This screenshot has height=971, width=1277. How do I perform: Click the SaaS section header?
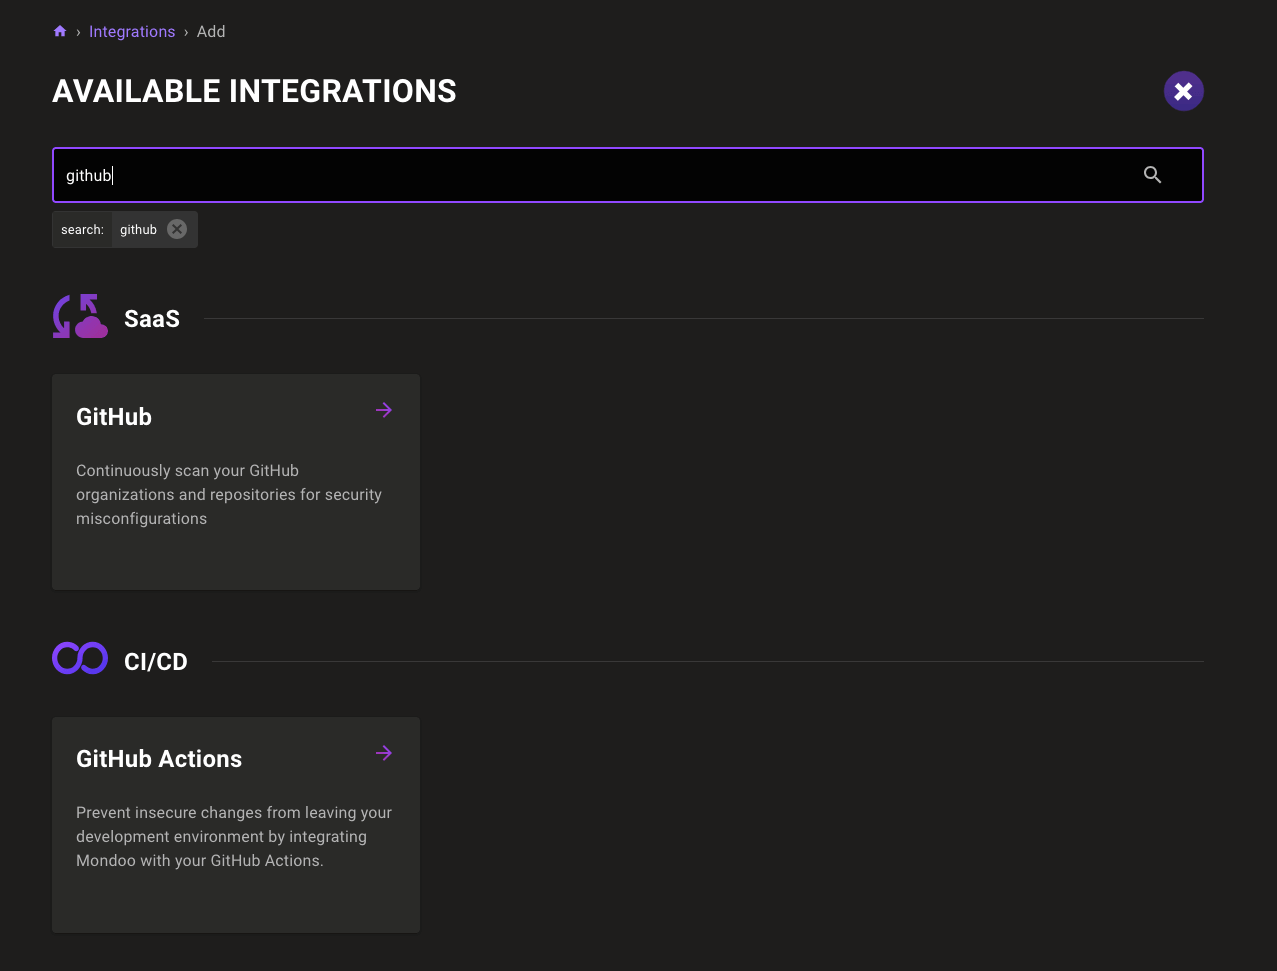[152, 318]
